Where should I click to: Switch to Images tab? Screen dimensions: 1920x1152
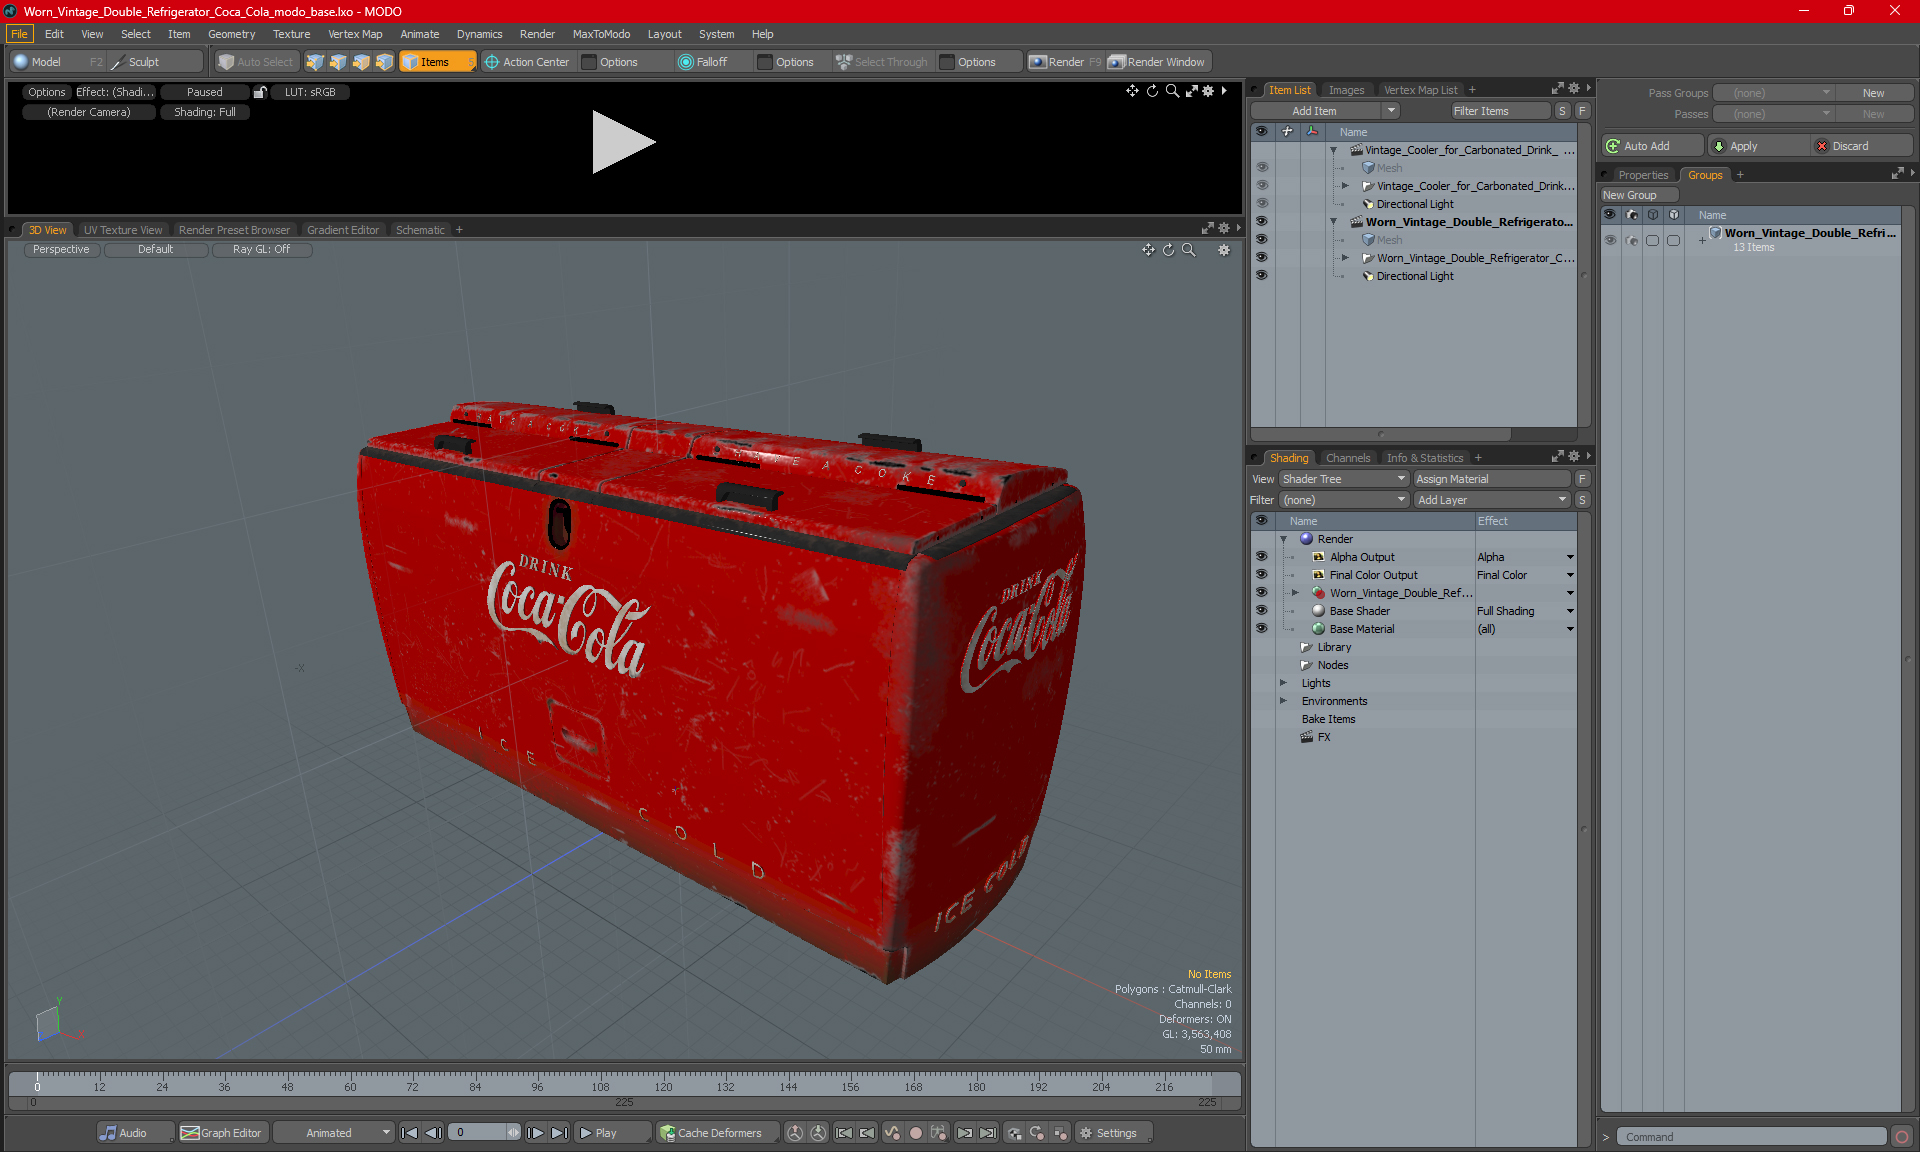[1346, 90]
